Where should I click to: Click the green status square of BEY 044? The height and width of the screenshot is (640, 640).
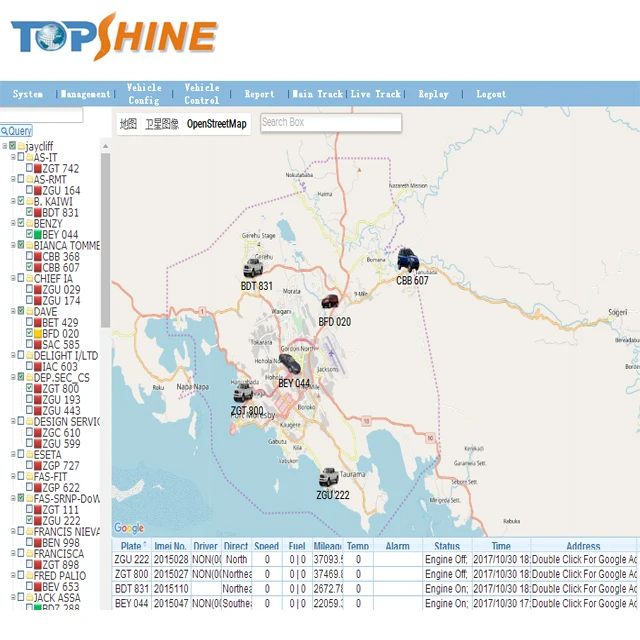38,235
